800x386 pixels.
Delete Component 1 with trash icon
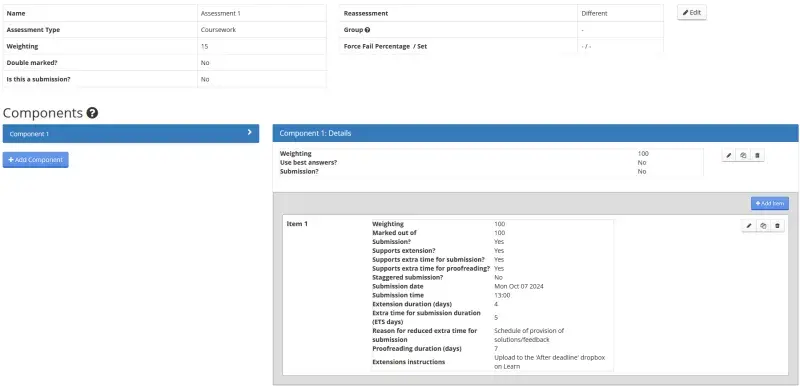(x=757, y=156)
